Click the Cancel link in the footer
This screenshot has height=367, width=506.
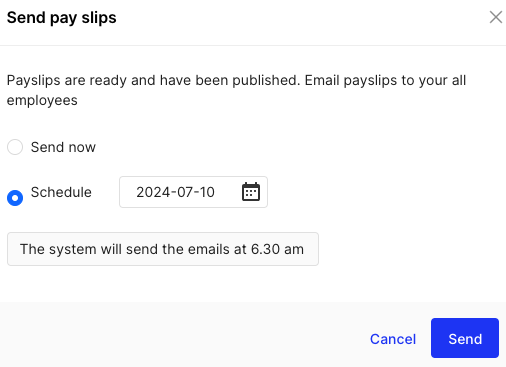(x=393, y=339)
